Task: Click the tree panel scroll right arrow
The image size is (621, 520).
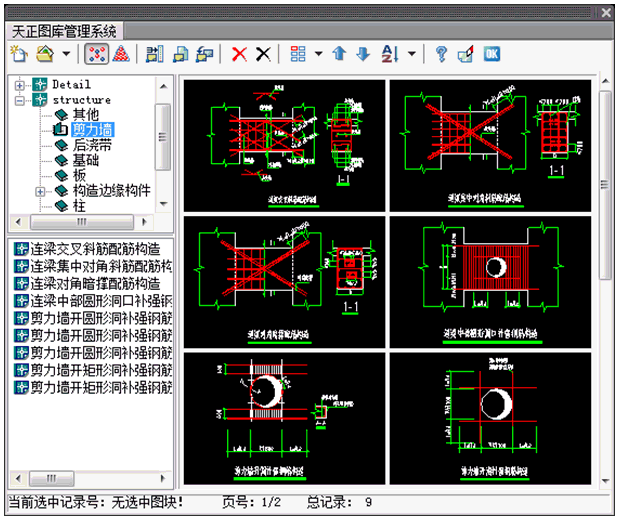Action: pyautogui.click(x=144, y=222)
